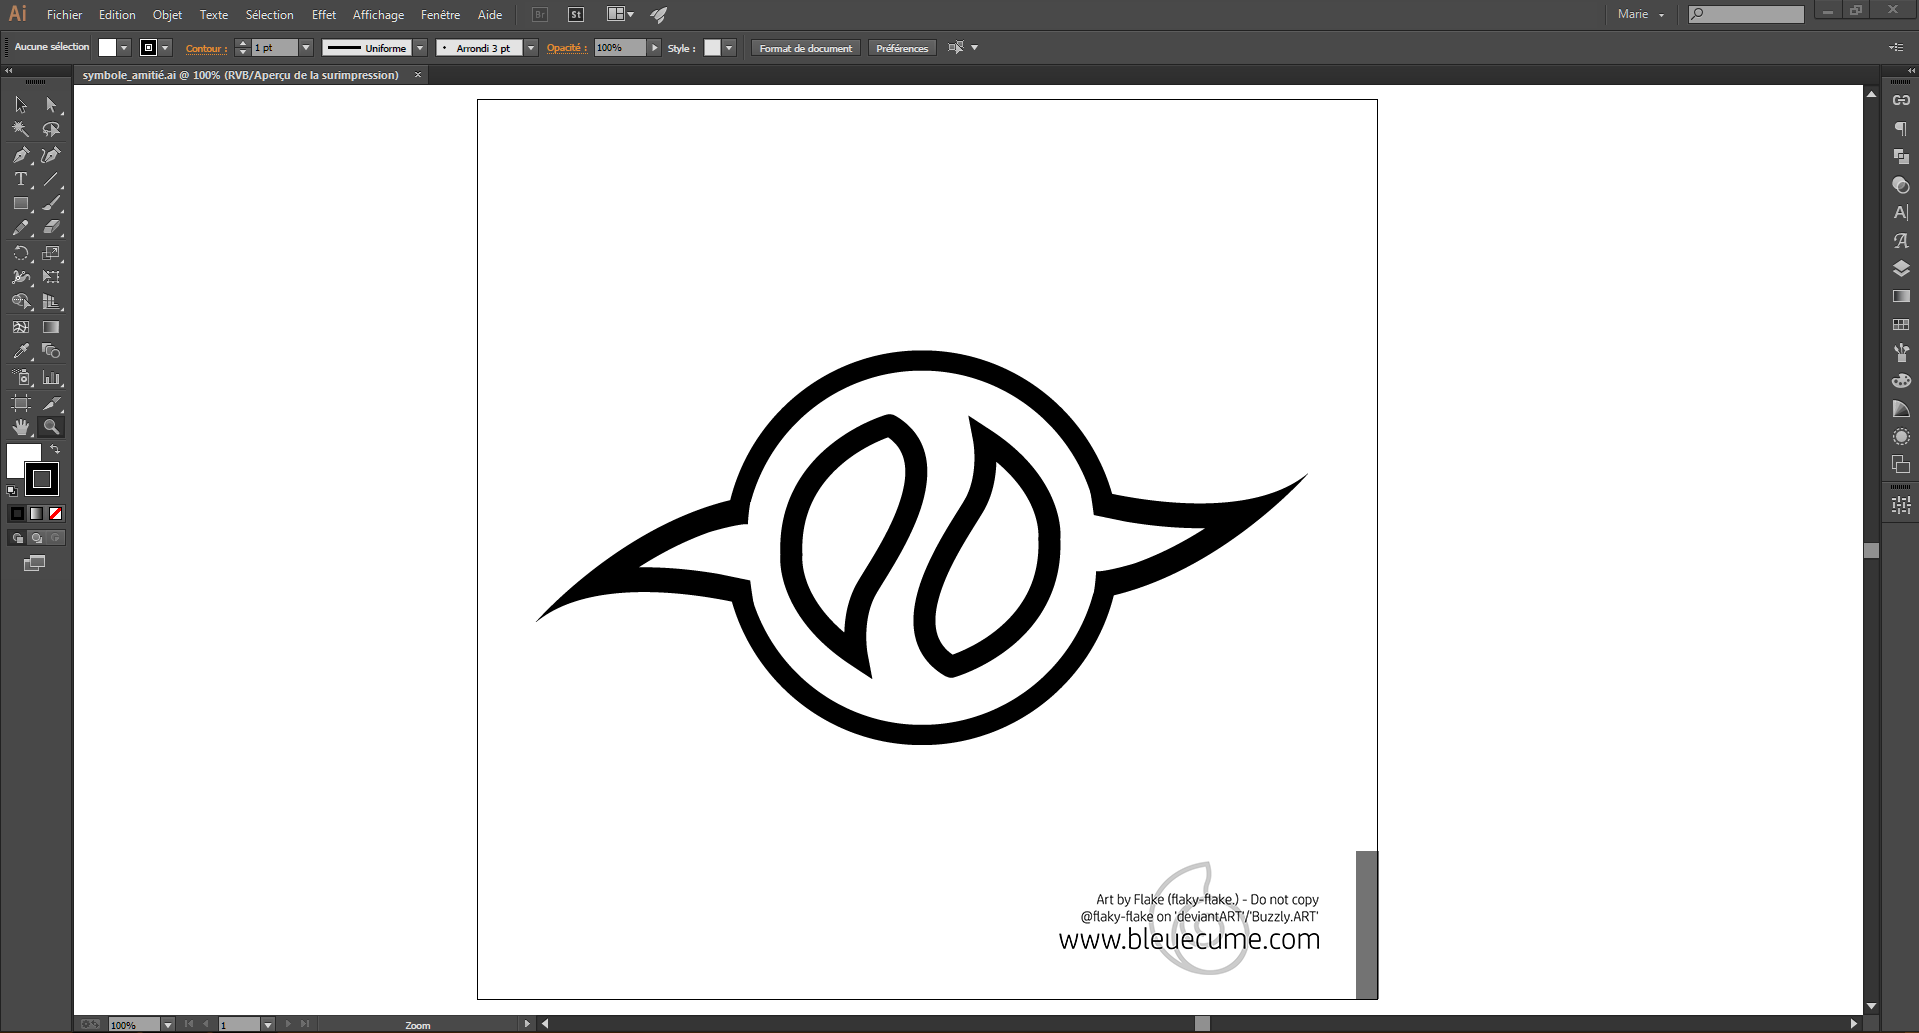Pick the Blend tool

pos(51,352)
